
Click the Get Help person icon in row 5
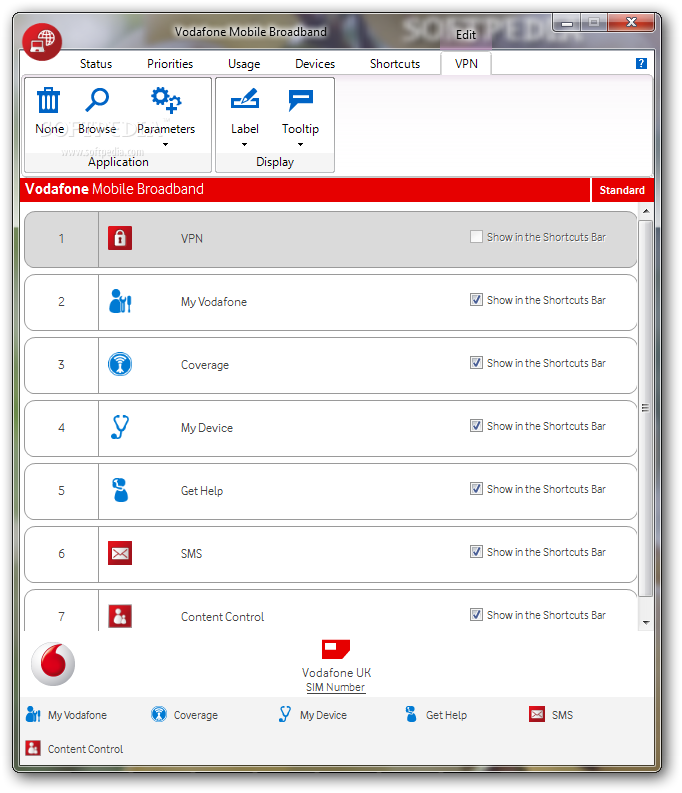click(120, 490)
